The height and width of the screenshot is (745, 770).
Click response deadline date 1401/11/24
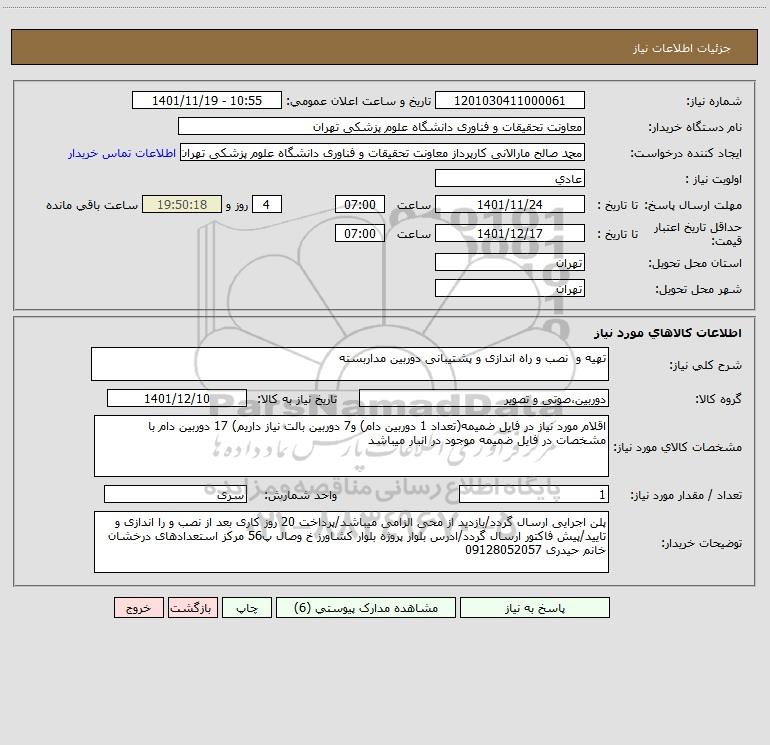pyautogui.click(x=510, y=204)
